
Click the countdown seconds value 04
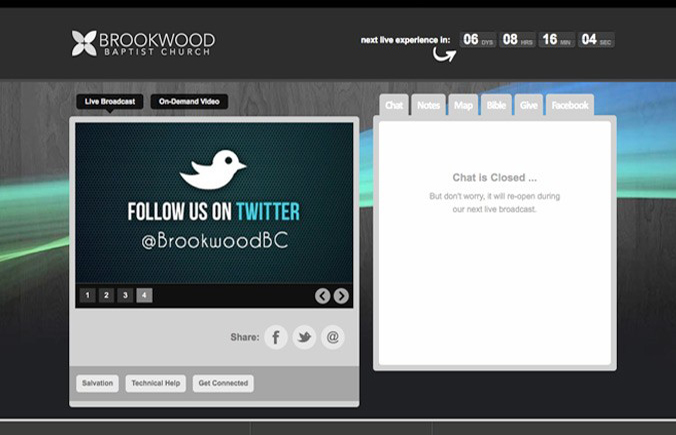click(589, 40)
